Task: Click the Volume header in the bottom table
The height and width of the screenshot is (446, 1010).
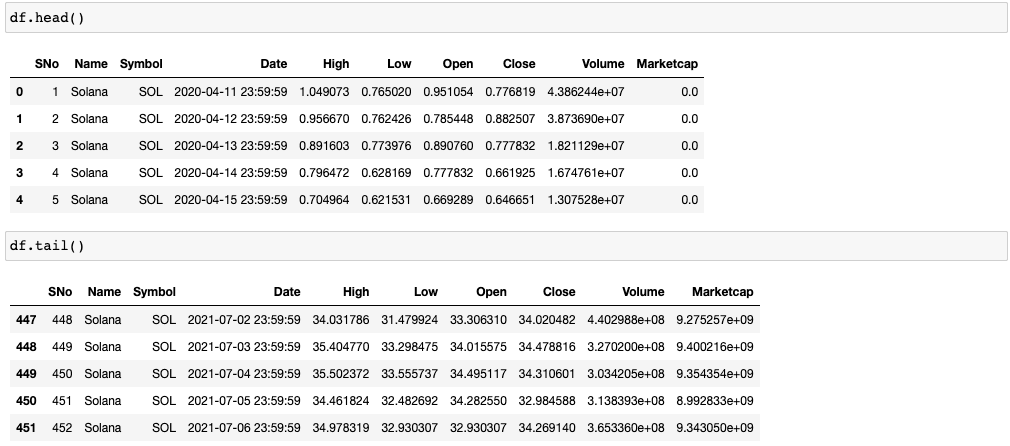Action: click(x=643, y=292)
